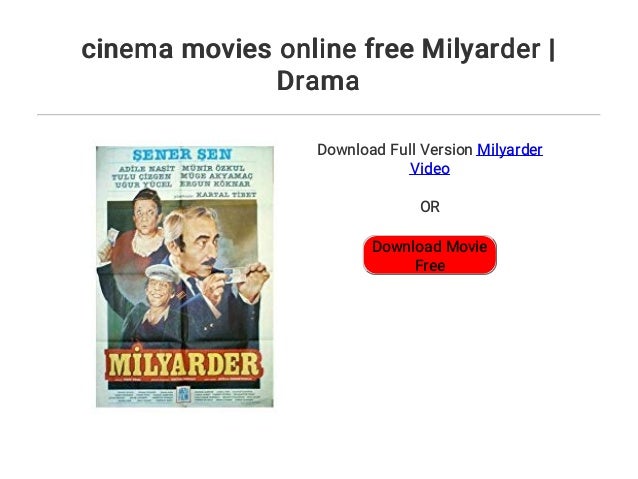
Task: Click the word 'Drama' in the heading
Action: click(x=318, y=81)
